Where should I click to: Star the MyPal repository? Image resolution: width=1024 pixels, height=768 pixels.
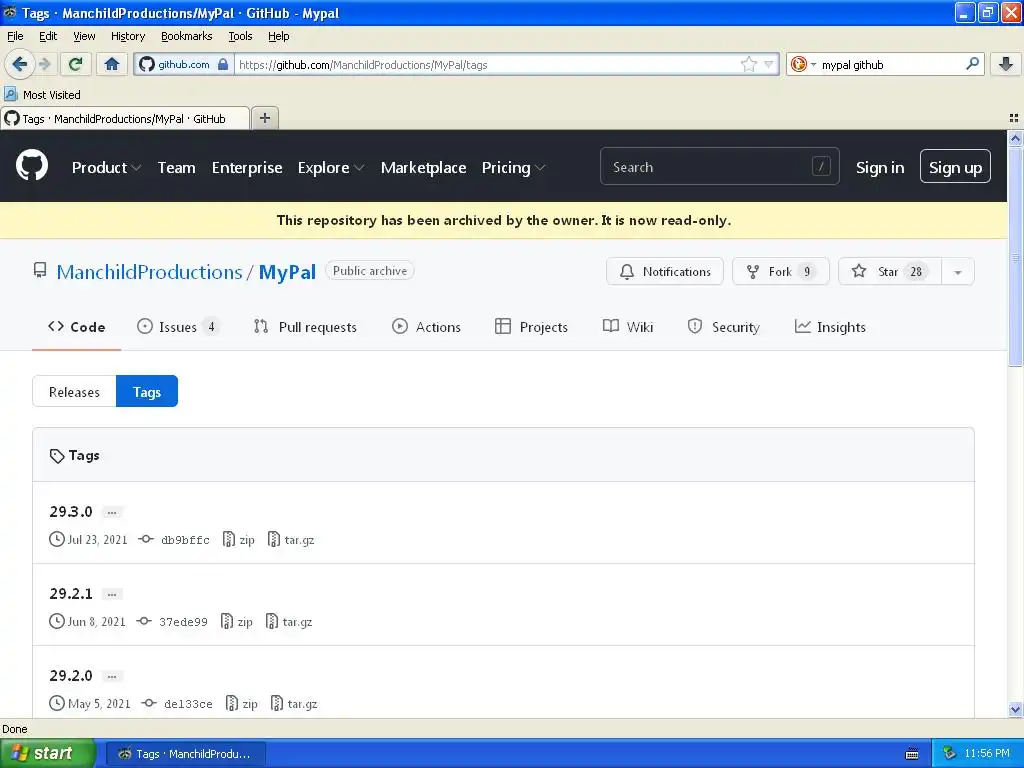(889, 272)
